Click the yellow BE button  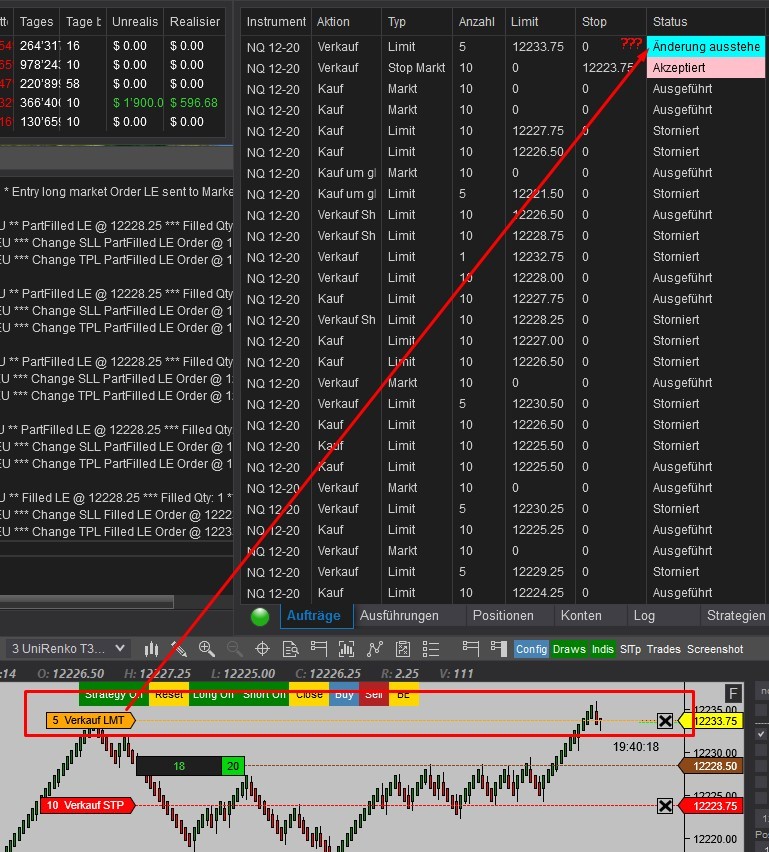403,694
